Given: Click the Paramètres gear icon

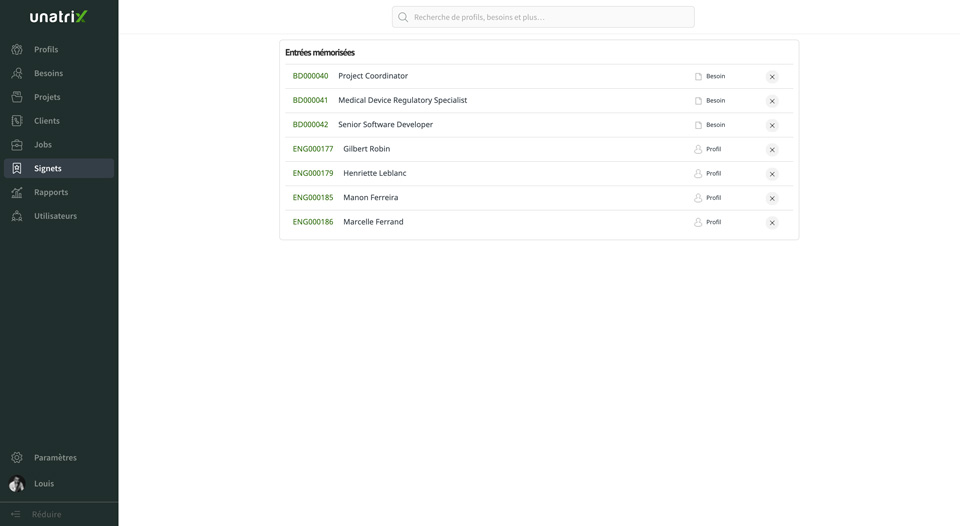Looking at the screenshot, I should [17, 457].
